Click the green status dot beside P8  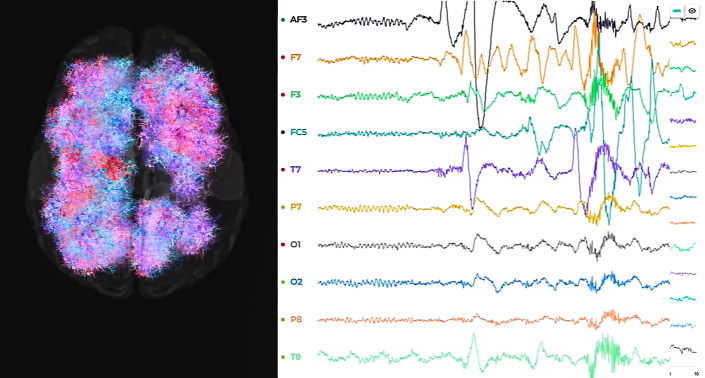pos(283,320)
